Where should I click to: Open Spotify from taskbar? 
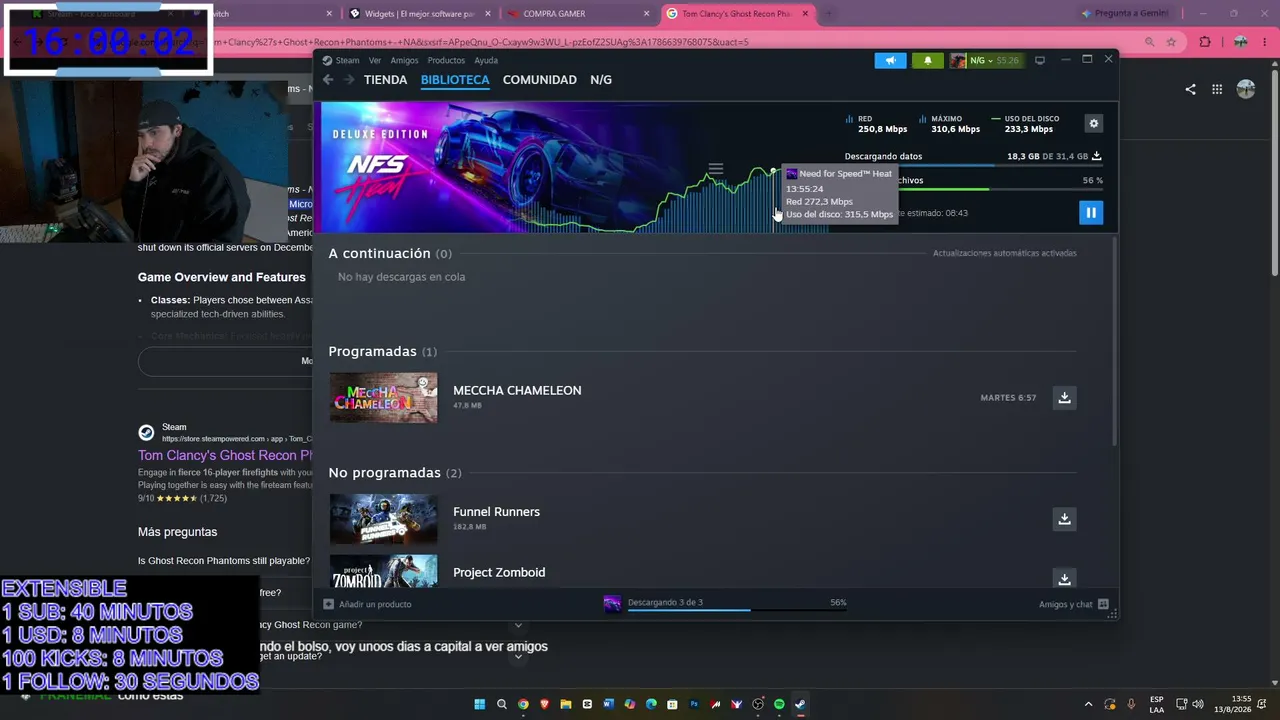pyautogui.click(x=780, y=704)
